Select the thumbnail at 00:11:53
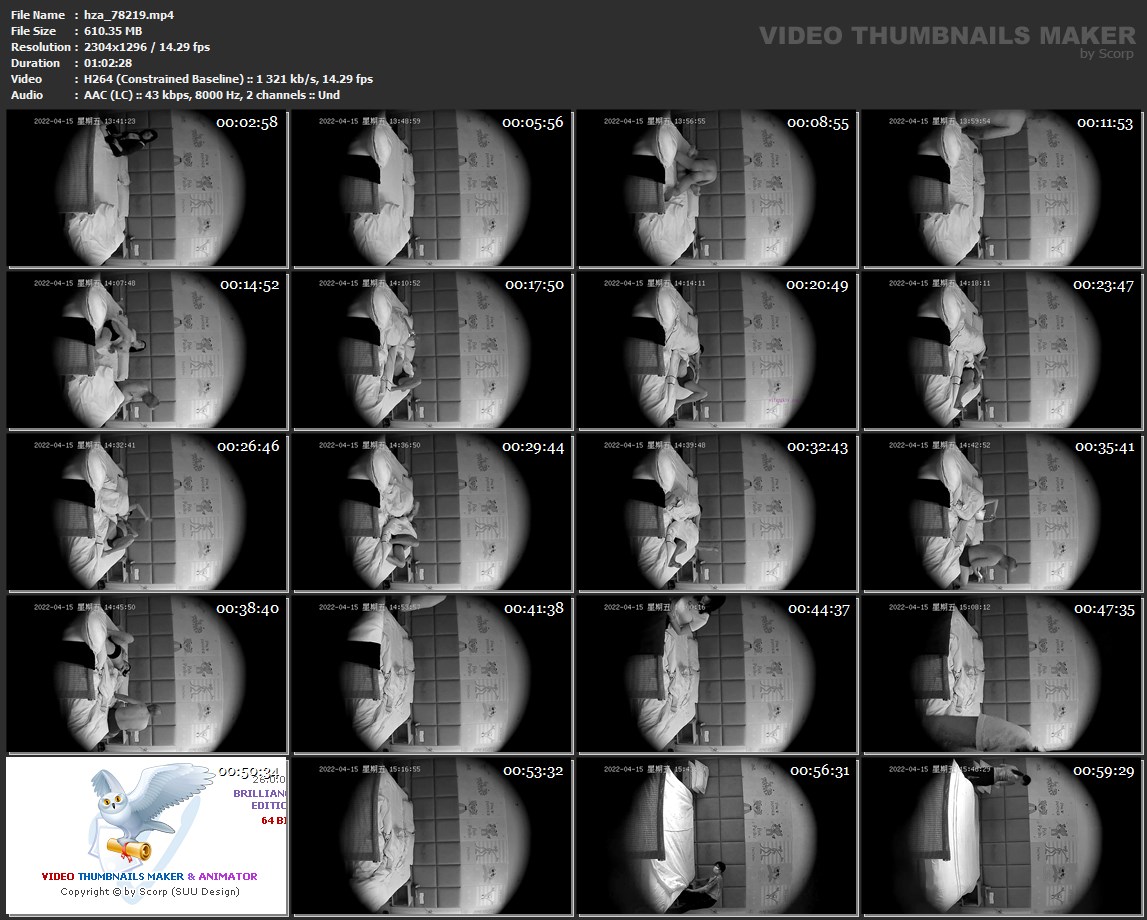The width and height of the screenshot is (1147, 920). (x=1002, y=188)
